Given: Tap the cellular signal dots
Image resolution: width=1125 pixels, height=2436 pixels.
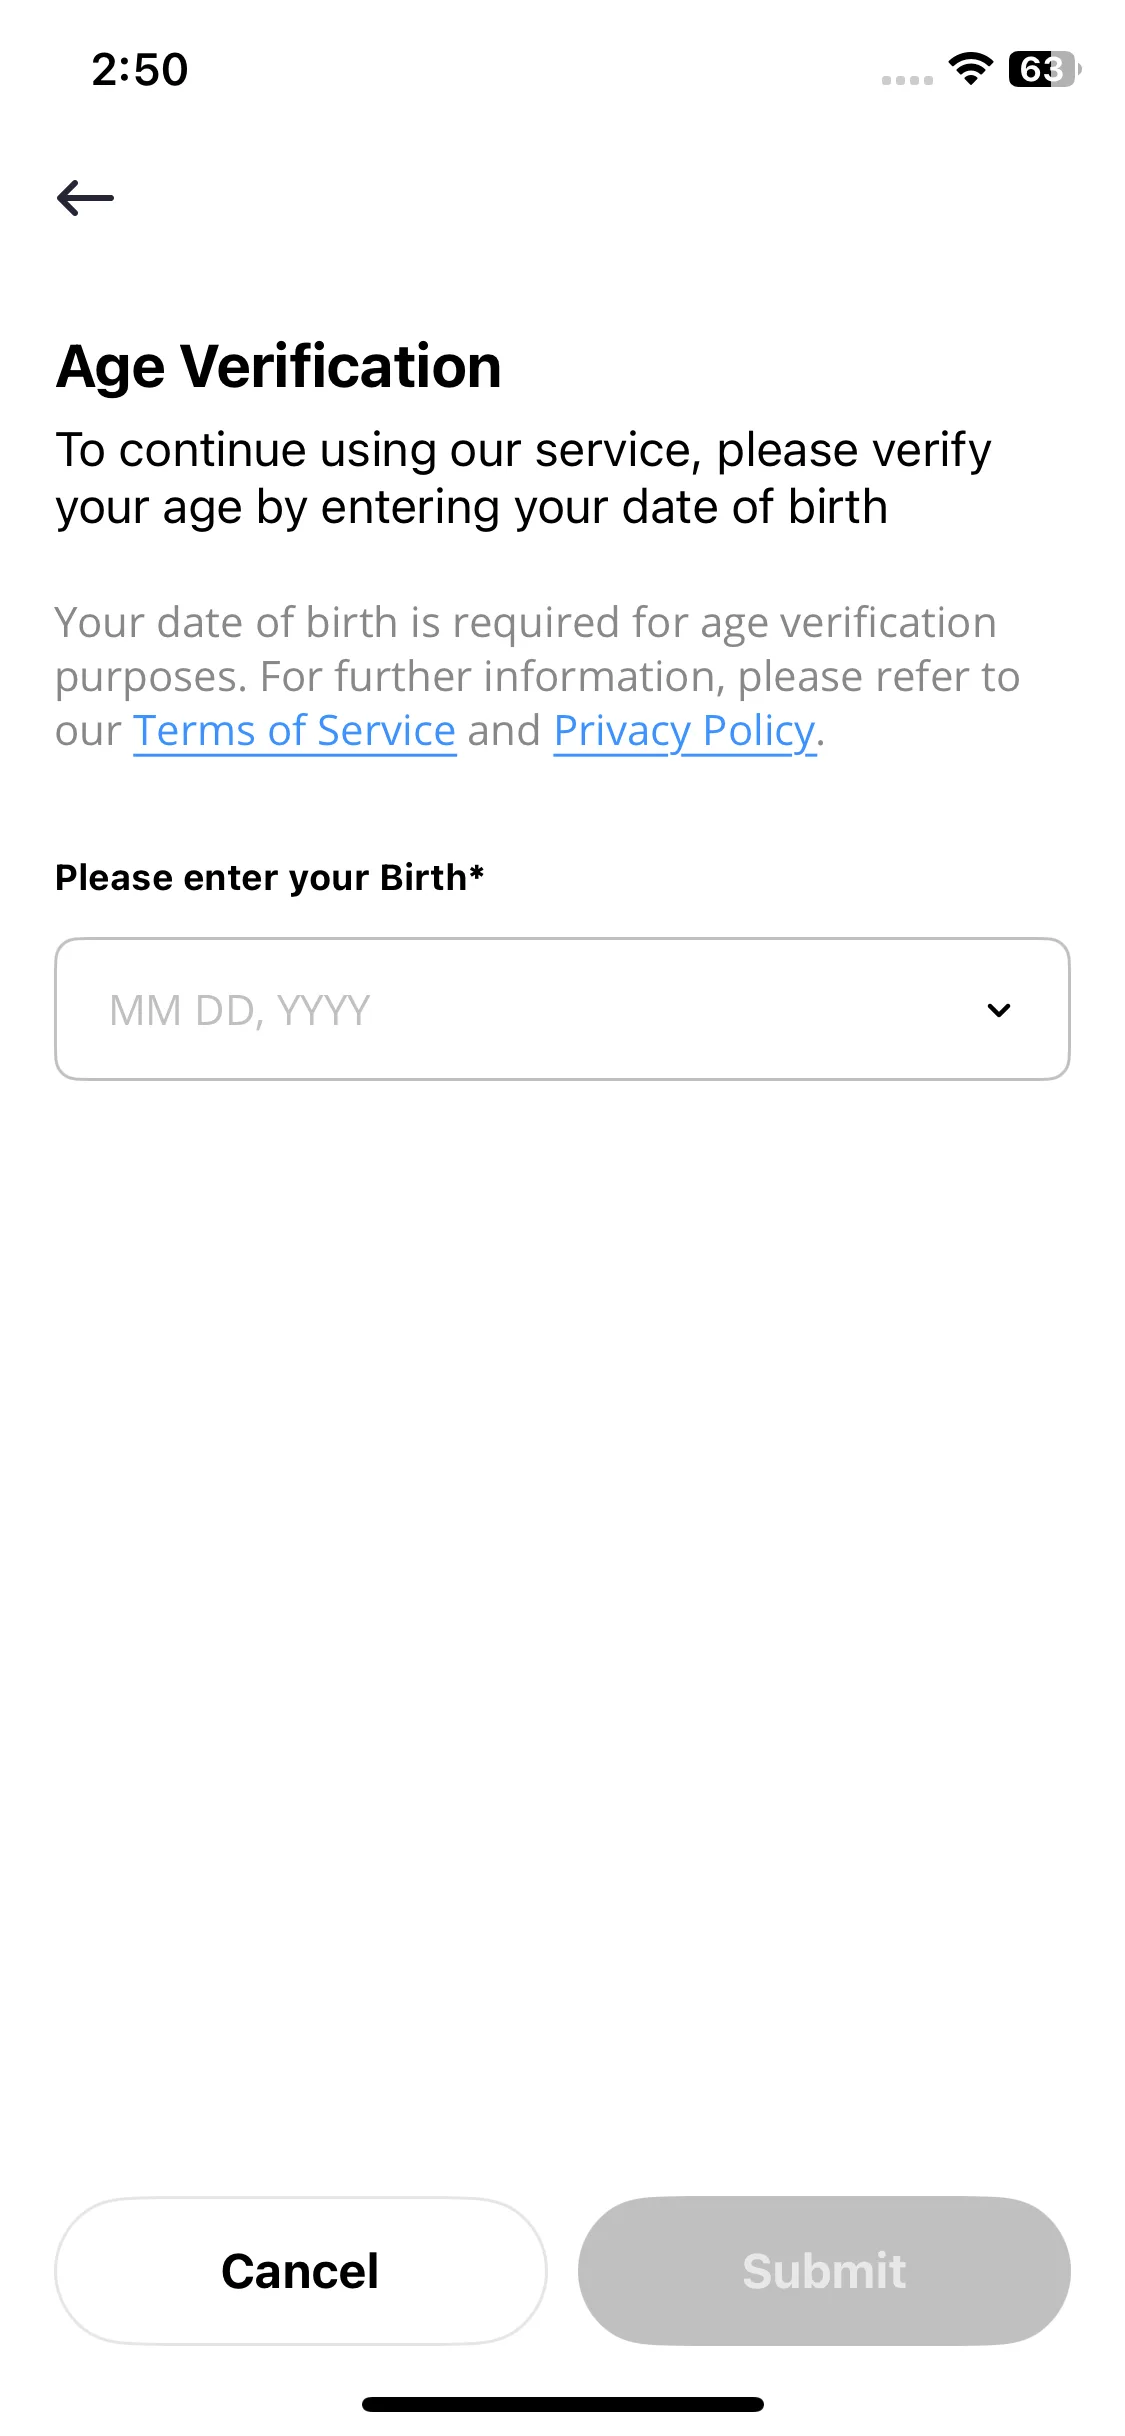Looking at the screenshot, I should tap(907, 80).
